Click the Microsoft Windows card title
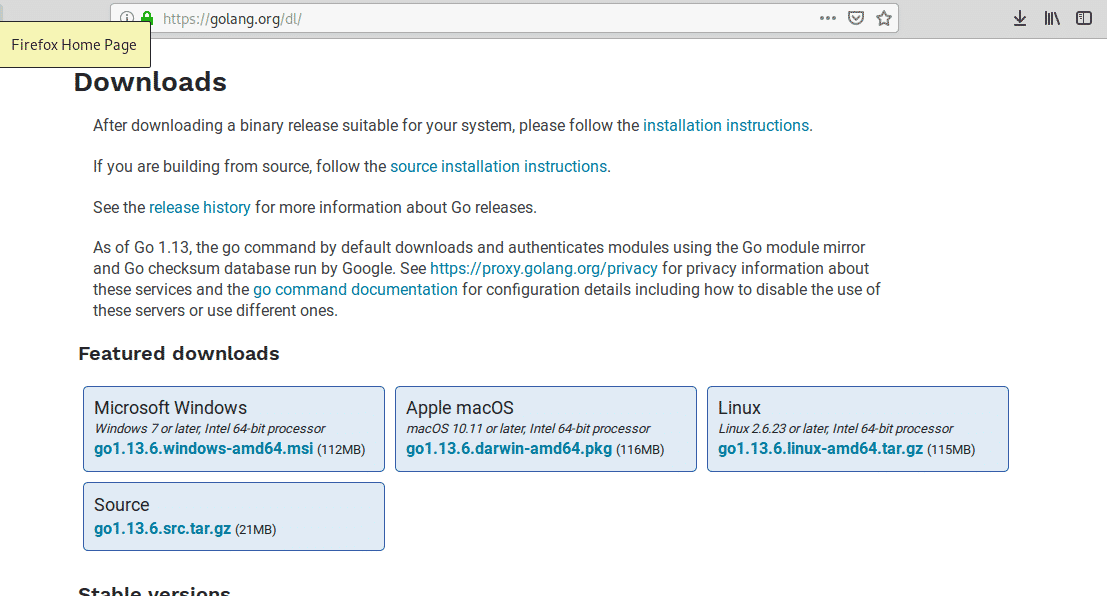This screenshot has height=596, width=1107. pyautogui.click(x=170, y=407)
